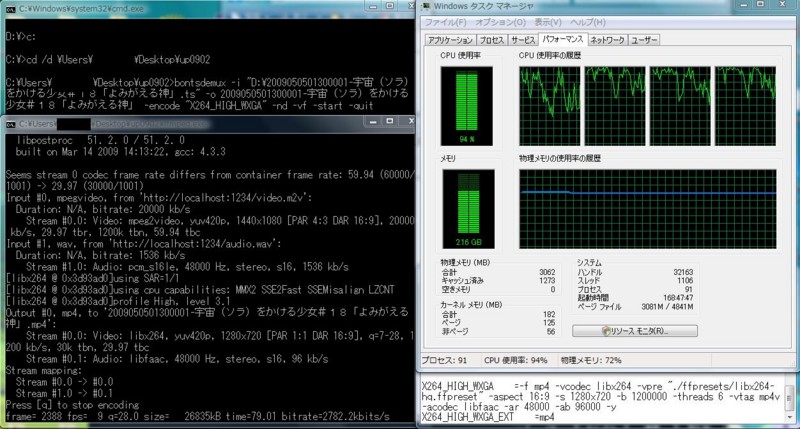Maximize the lower console window

390,121
